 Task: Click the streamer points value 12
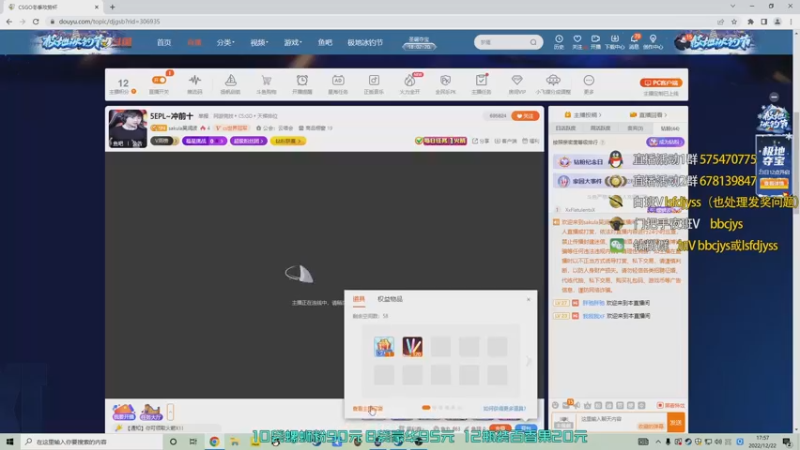click(x=123, y=83)
